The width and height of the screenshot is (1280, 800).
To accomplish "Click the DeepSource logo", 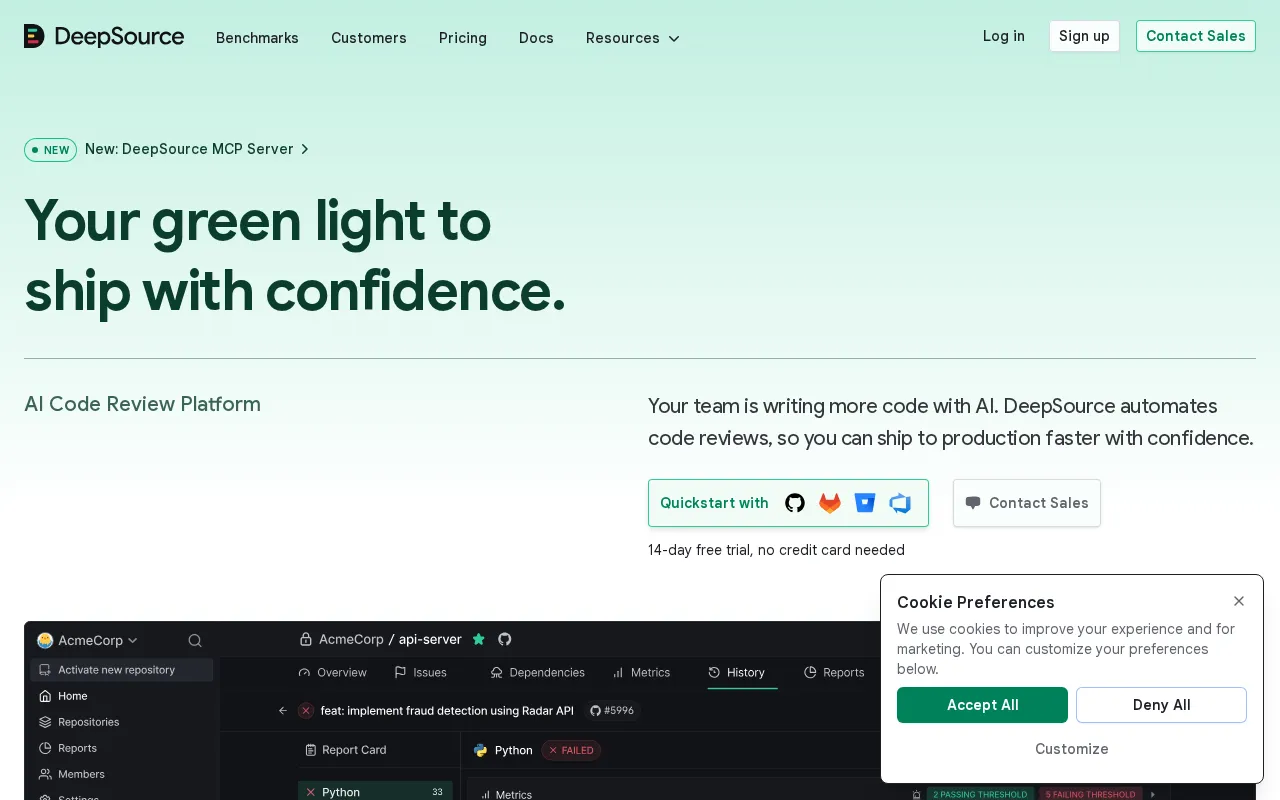I will 104,37.
